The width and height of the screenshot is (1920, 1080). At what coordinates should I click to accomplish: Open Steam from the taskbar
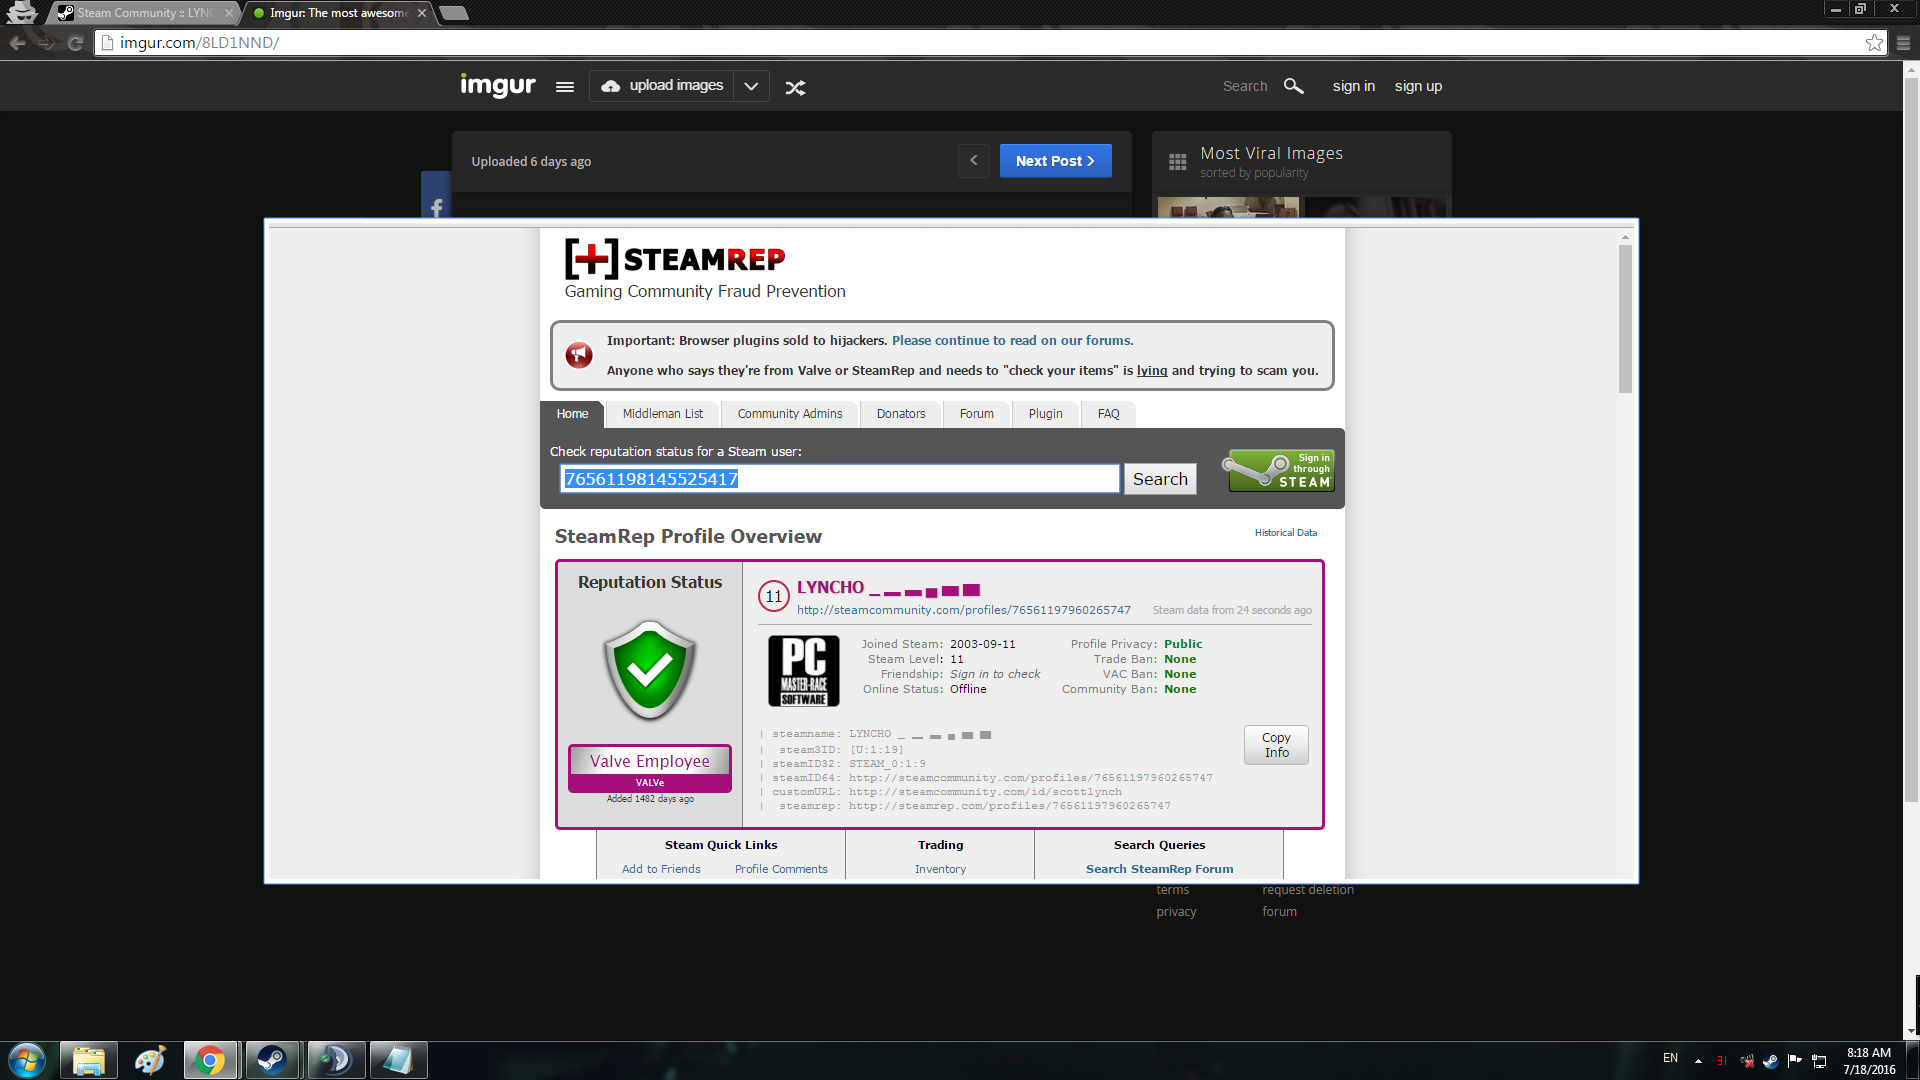click(x=272, y=1060)
